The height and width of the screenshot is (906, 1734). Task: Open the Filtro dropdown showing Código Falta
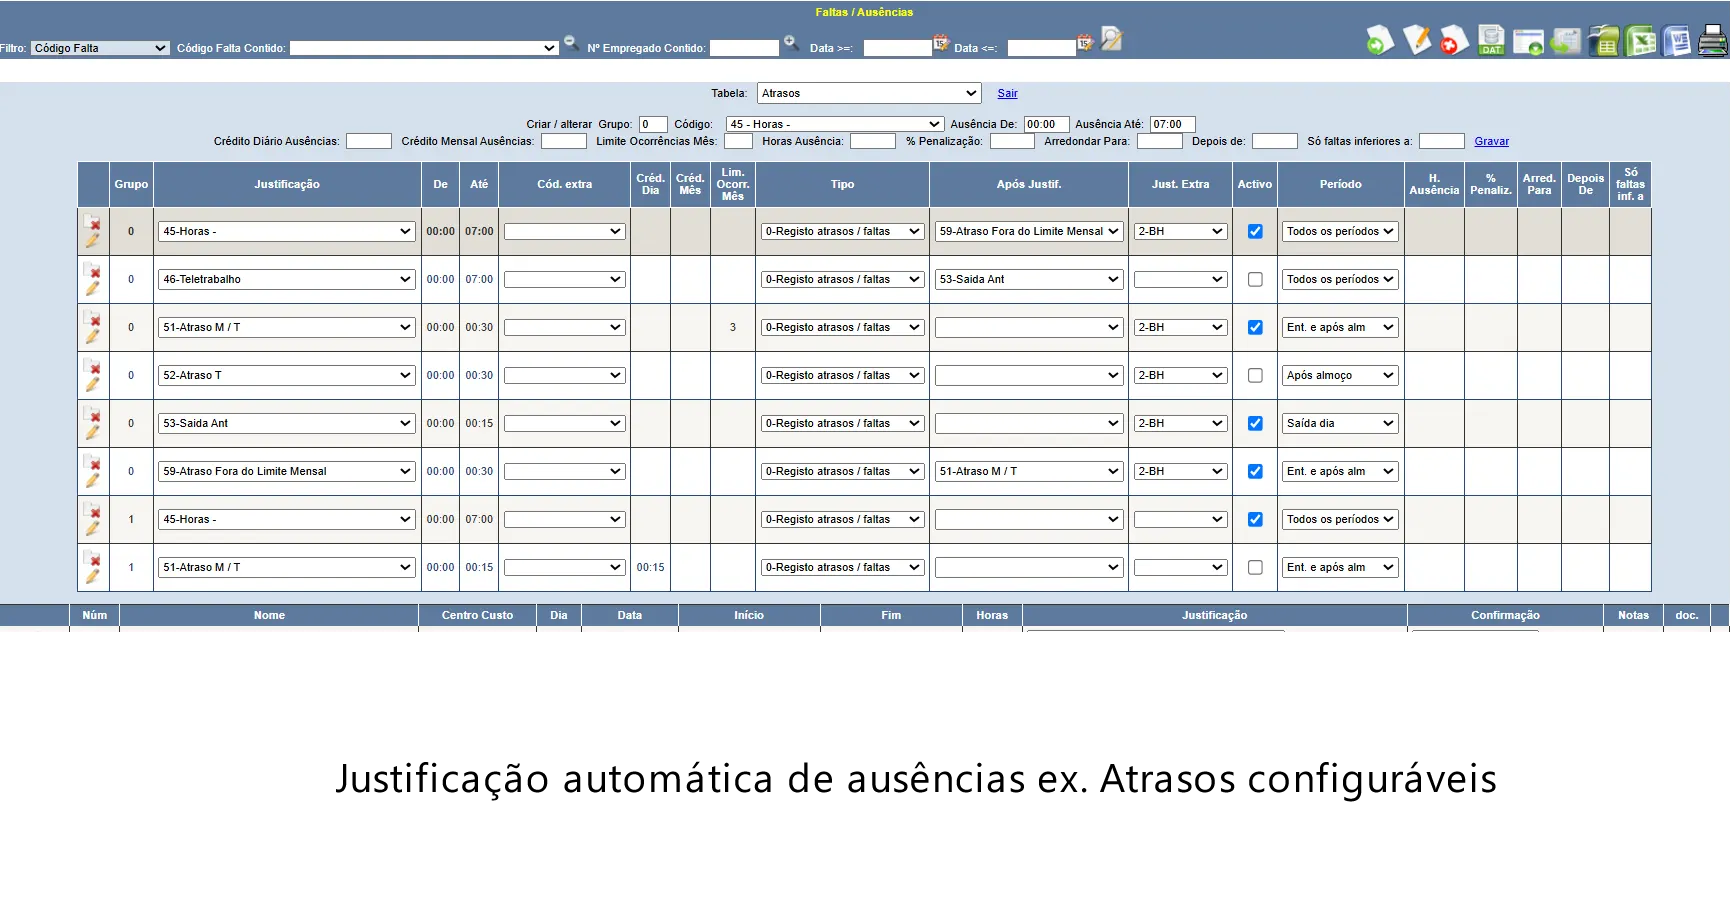100,48
